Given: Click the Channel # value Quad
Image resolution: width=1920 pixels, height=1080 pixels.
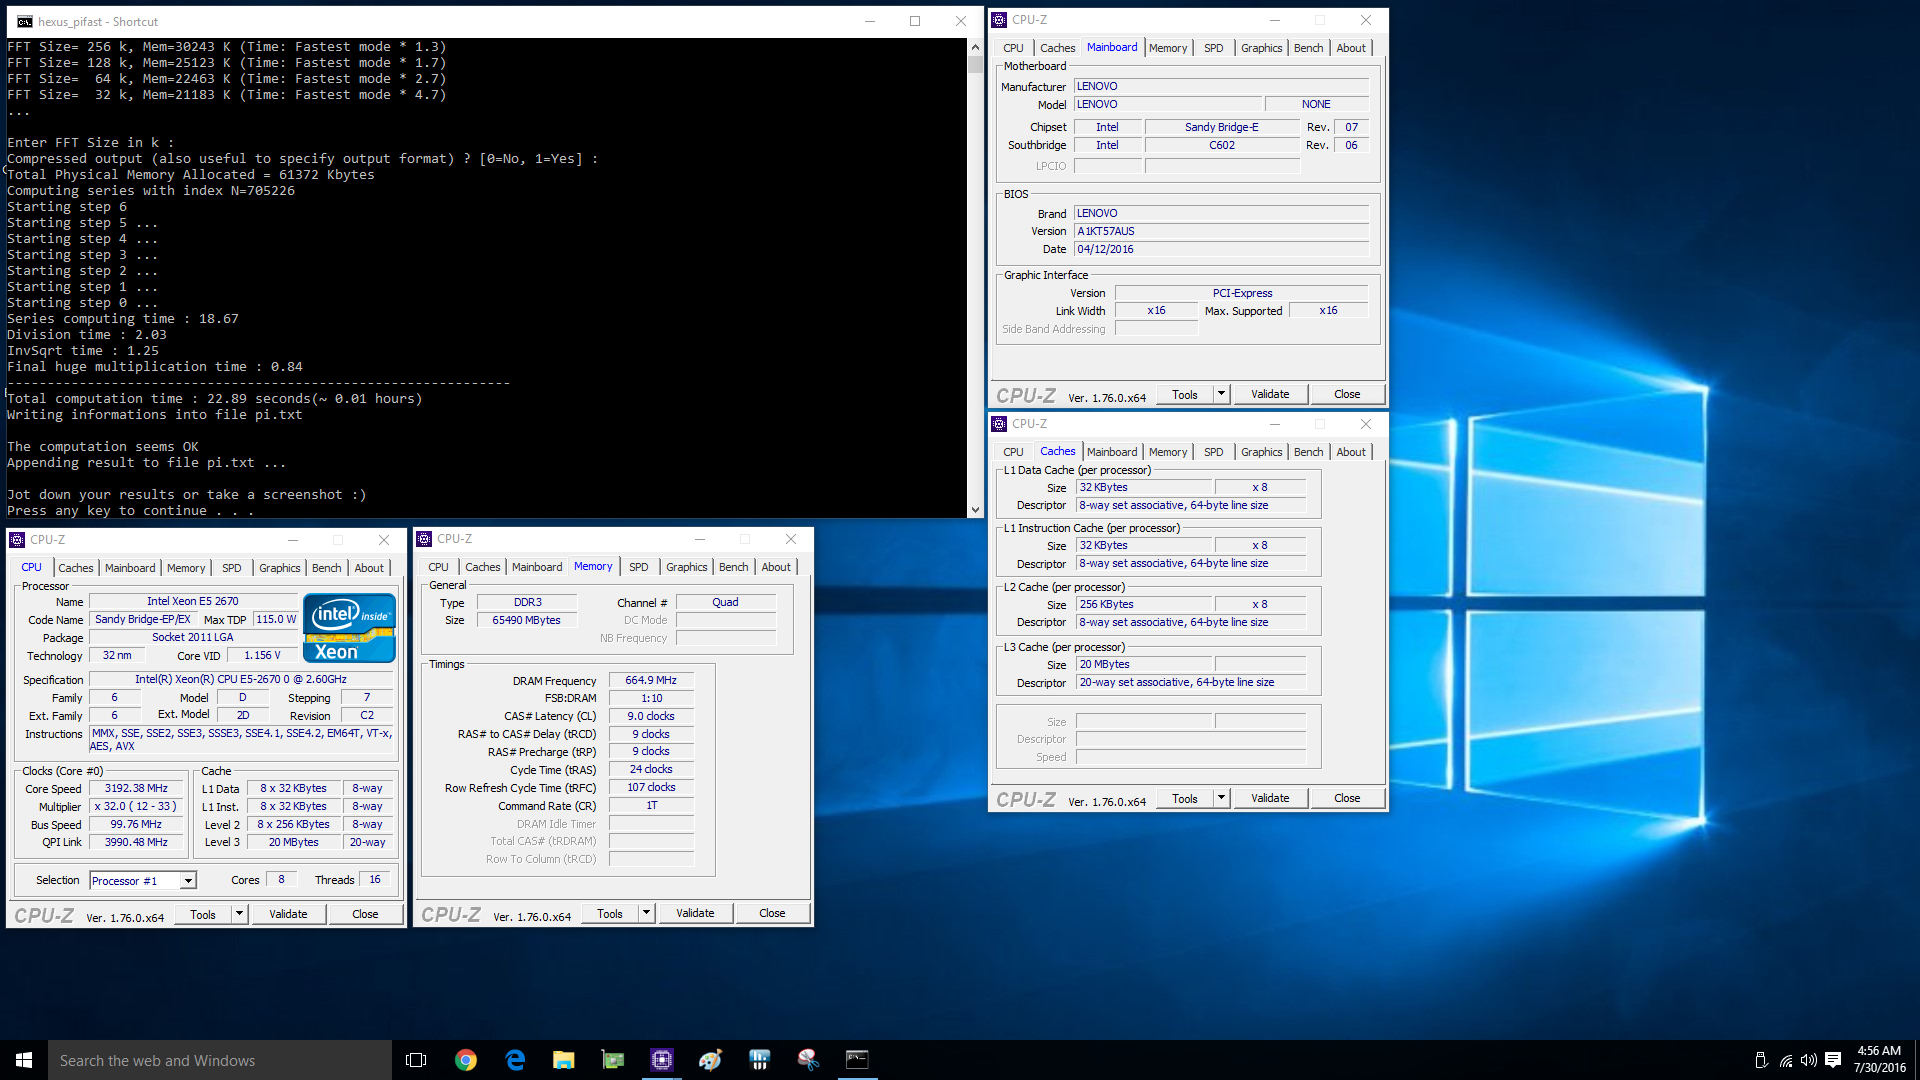Looking at the screenshot, I should 726,602.
